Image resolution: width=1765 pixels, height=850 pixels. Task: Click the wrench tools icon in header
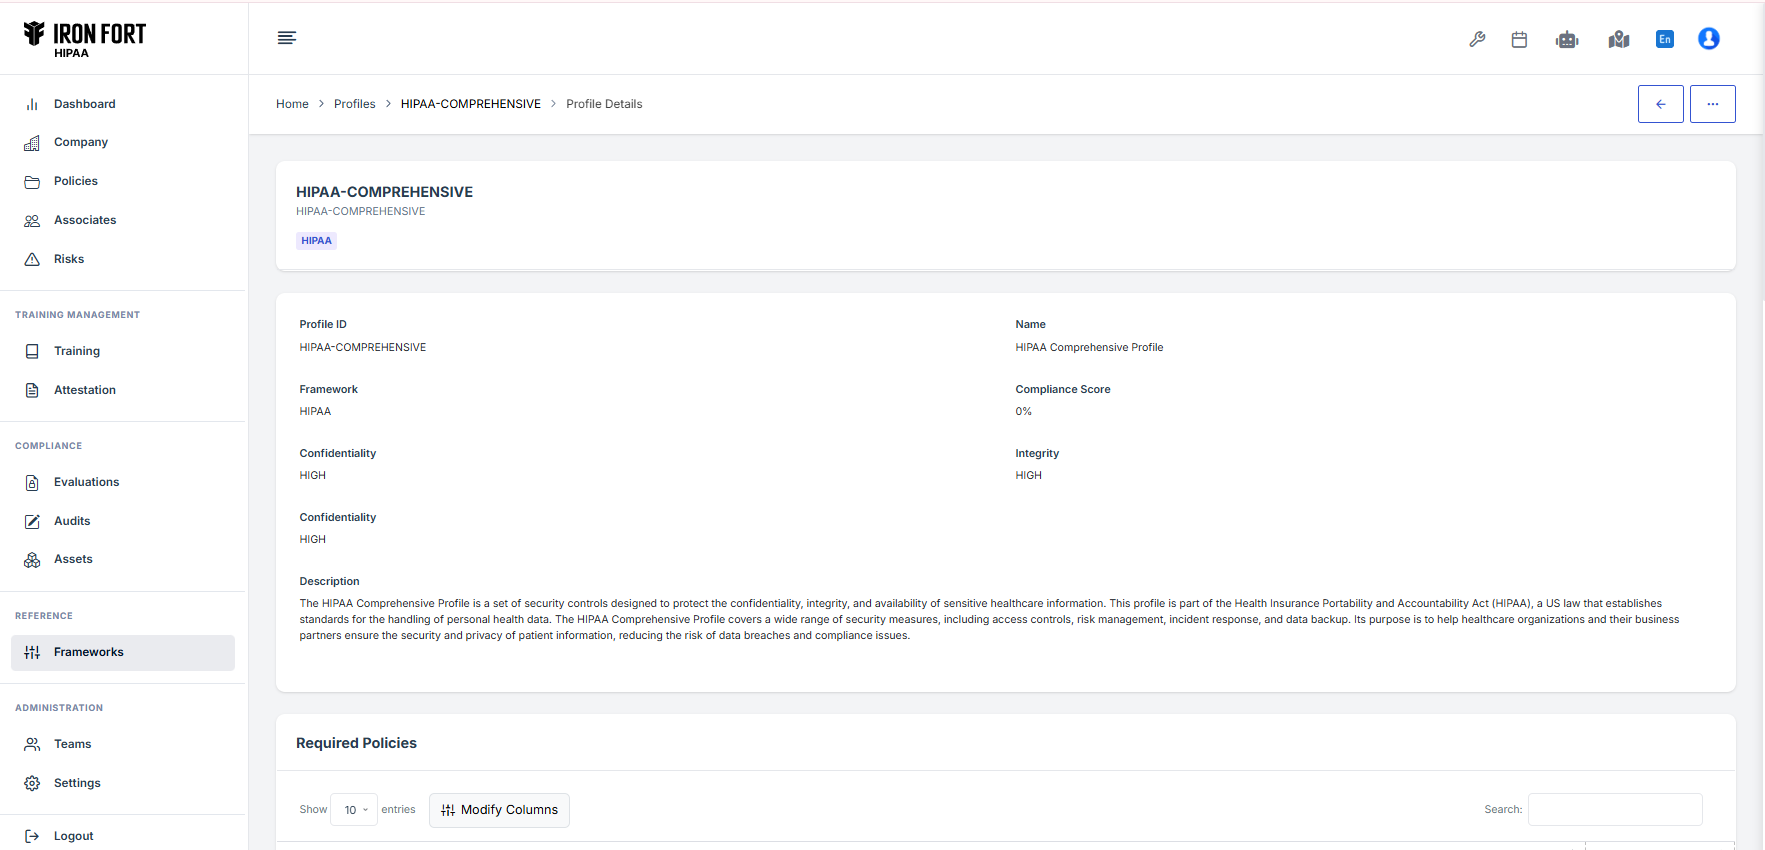pos(1477,39)
